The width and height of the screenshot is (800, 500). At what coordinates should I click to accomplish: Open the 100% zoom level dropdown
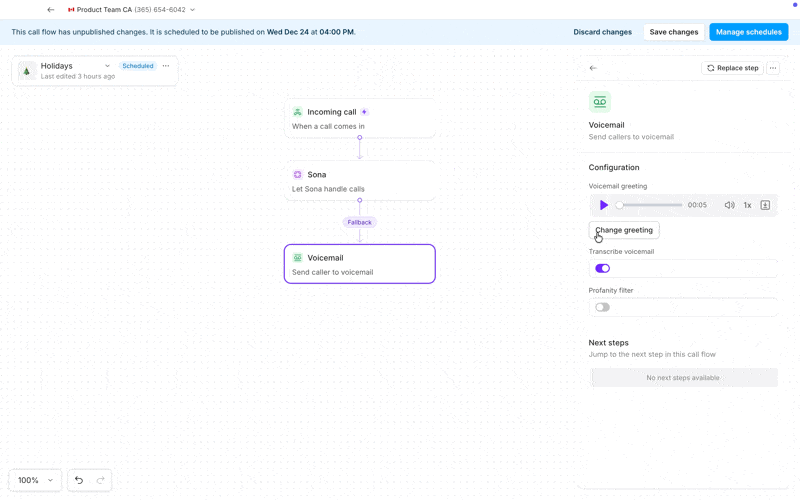[x=35, y=480]
